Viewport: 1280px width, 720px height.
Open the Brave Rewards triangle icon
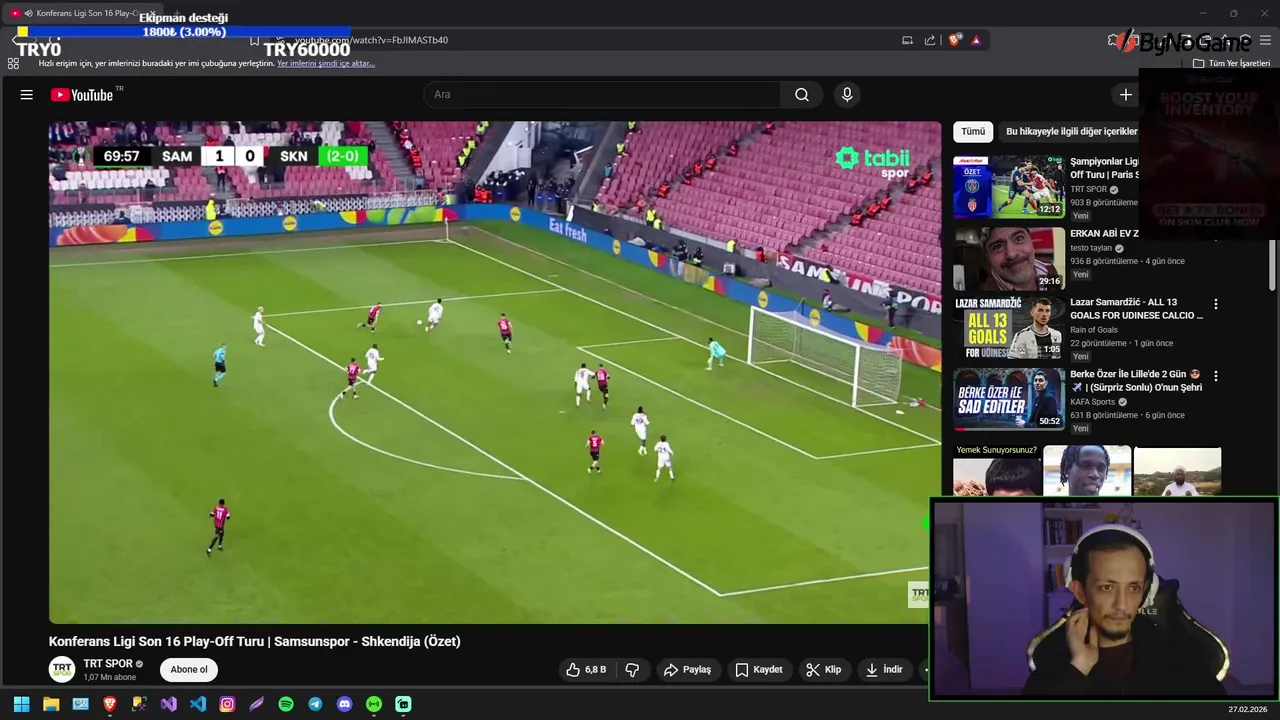click(976, 40)
